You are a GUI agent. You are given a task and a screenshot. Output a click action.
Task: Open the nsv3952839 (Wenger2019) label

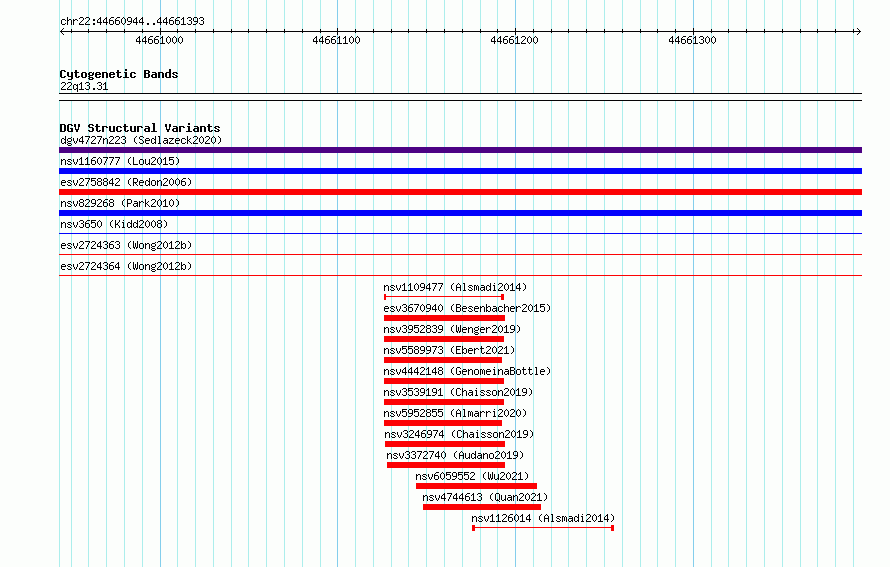pyautogui.click(x=452, y=329)
